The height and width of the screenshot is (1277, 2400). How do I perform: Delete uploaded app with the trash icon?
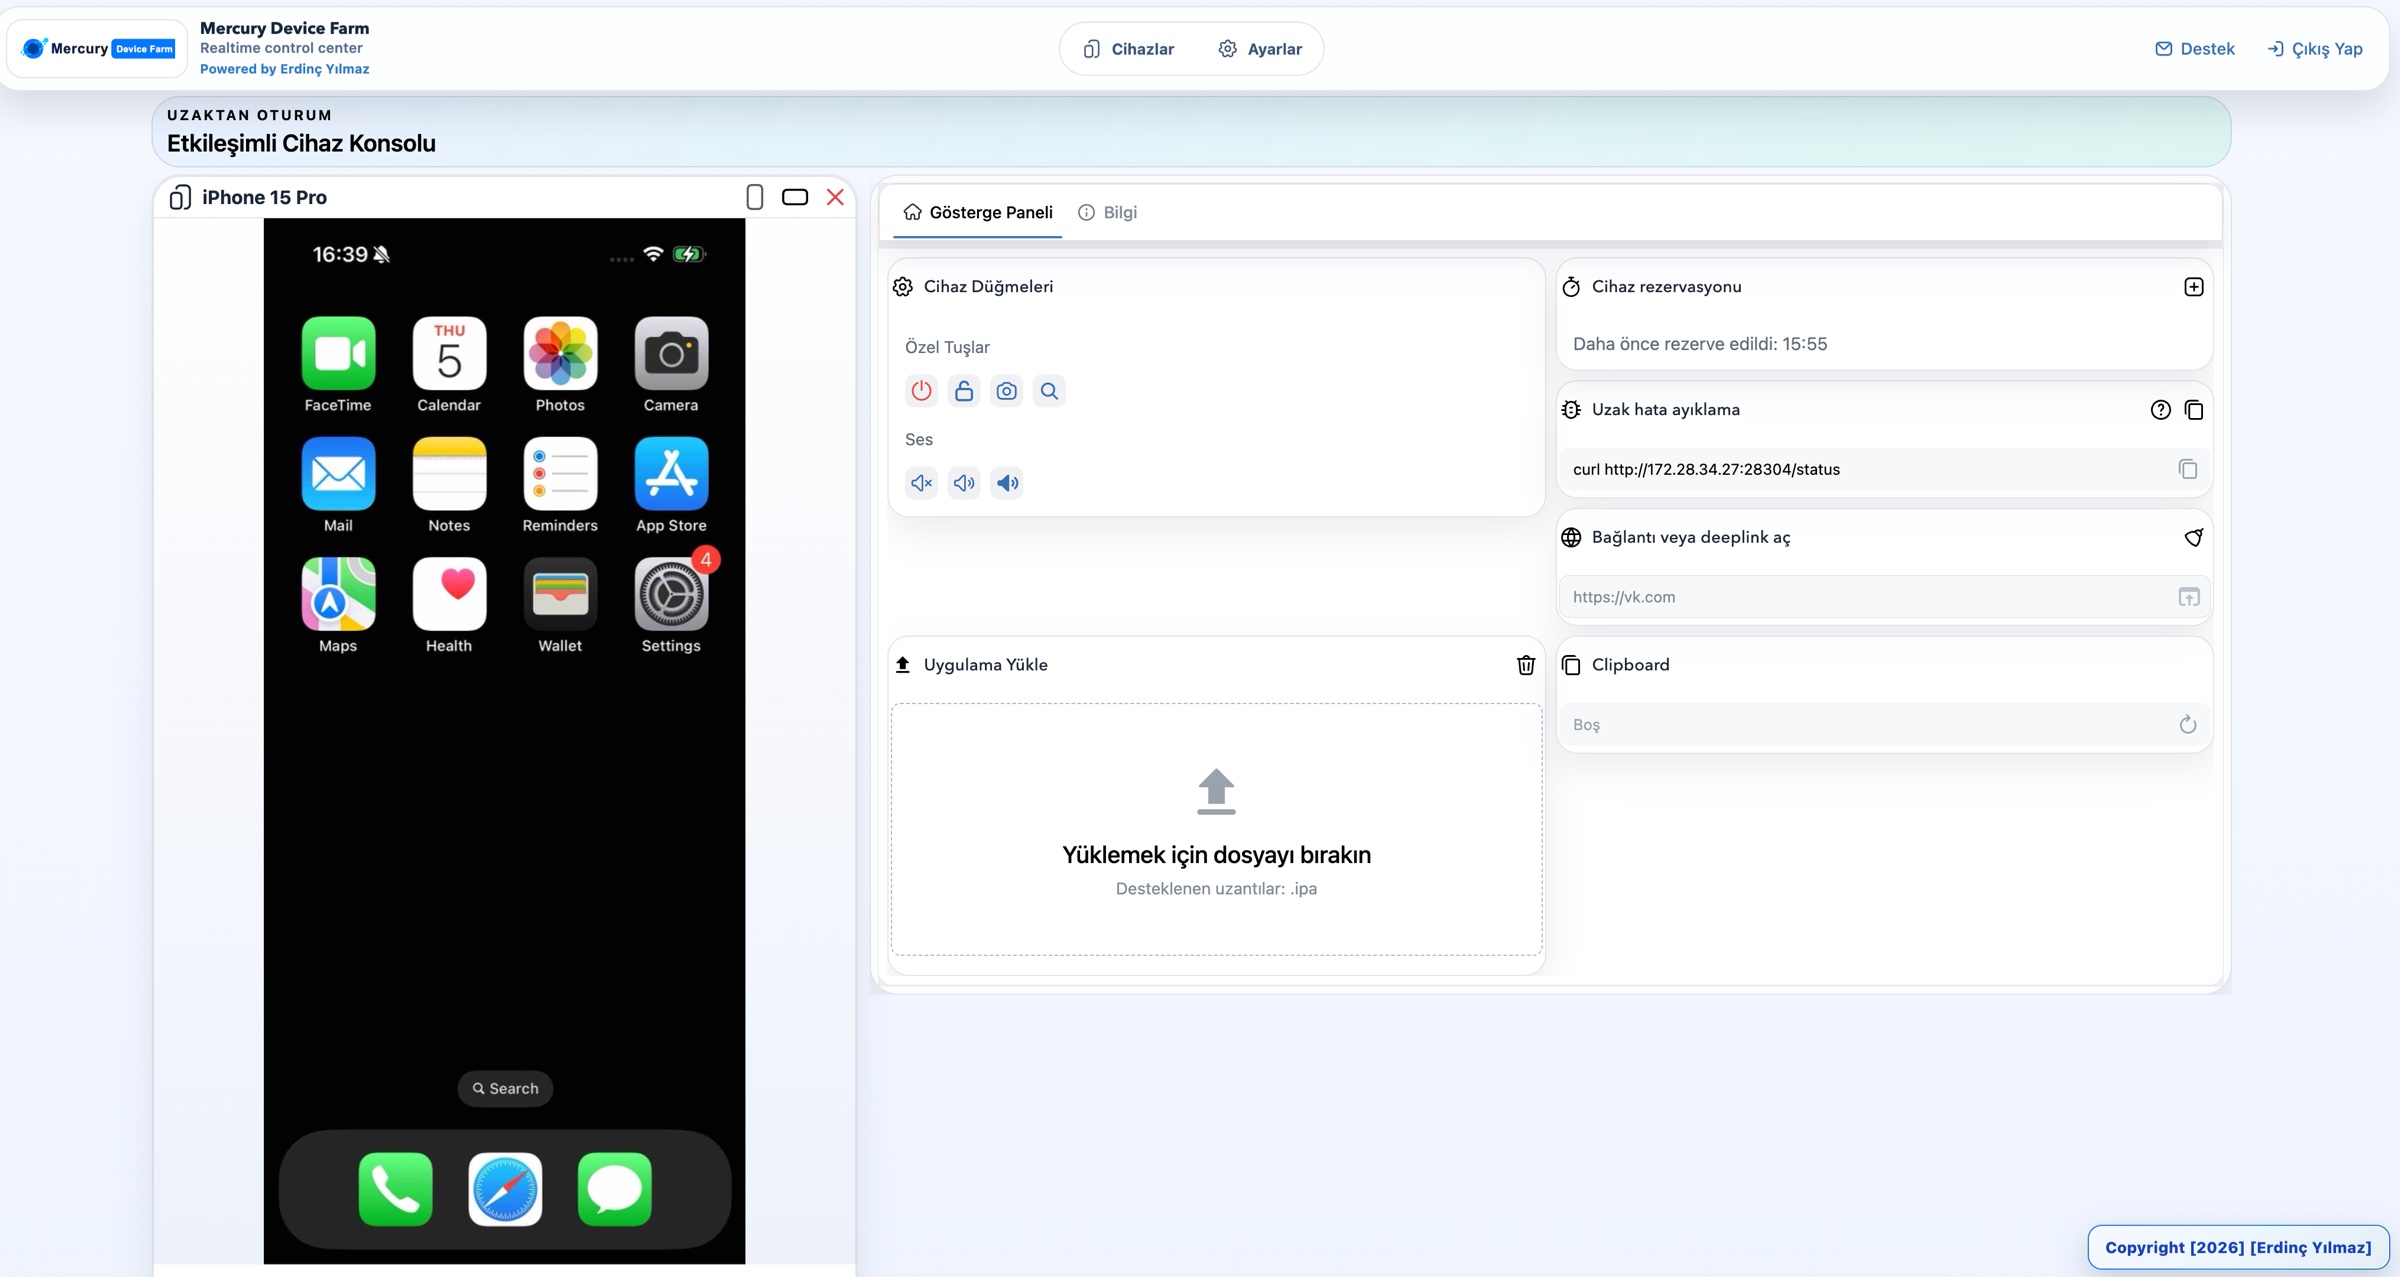1526,665
